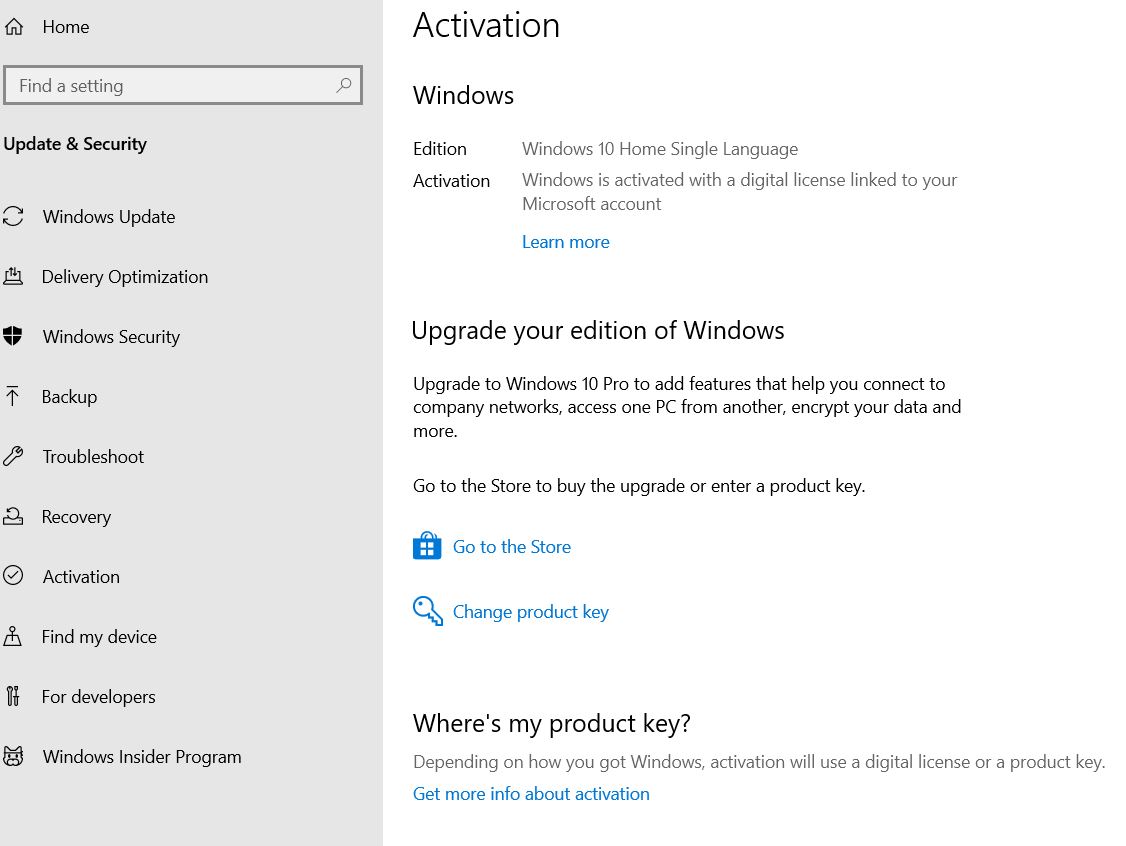Image resolution: width=1126 pixels, height=846 pixels.
Task: Click the Learn more link
Action: coord(566,242)
